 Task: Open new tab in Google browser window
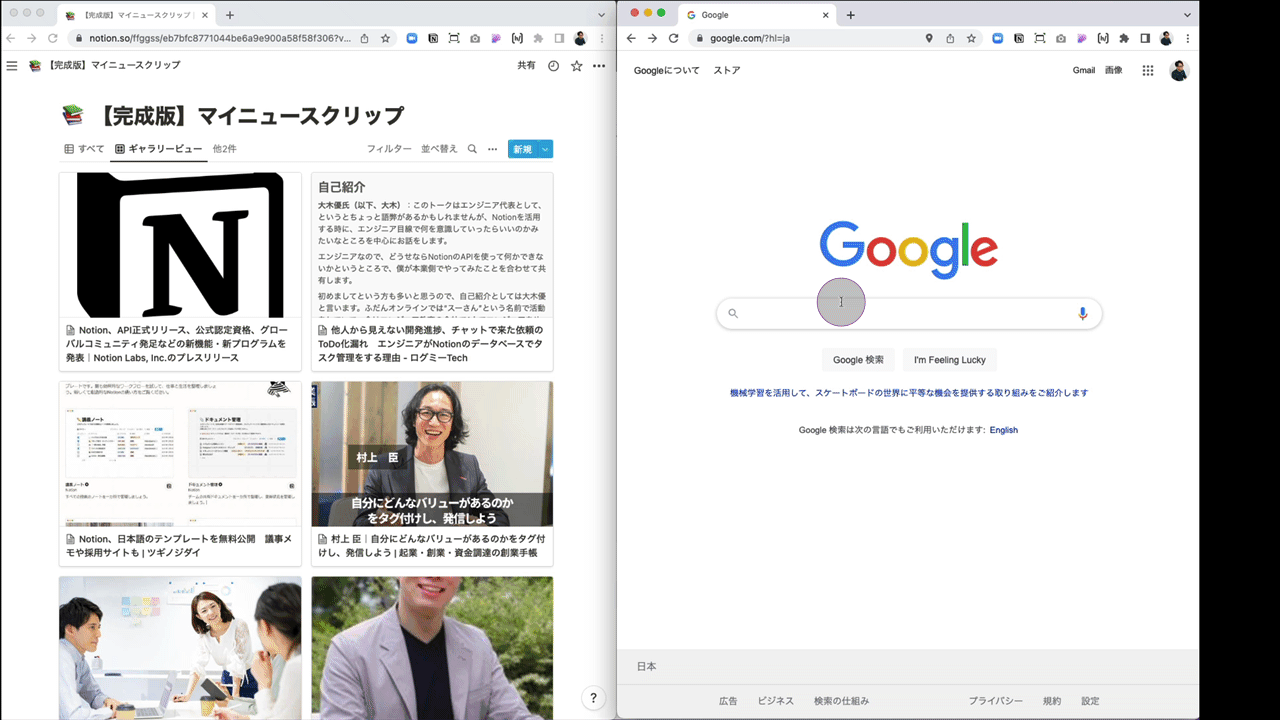click(x=851, y=15)
